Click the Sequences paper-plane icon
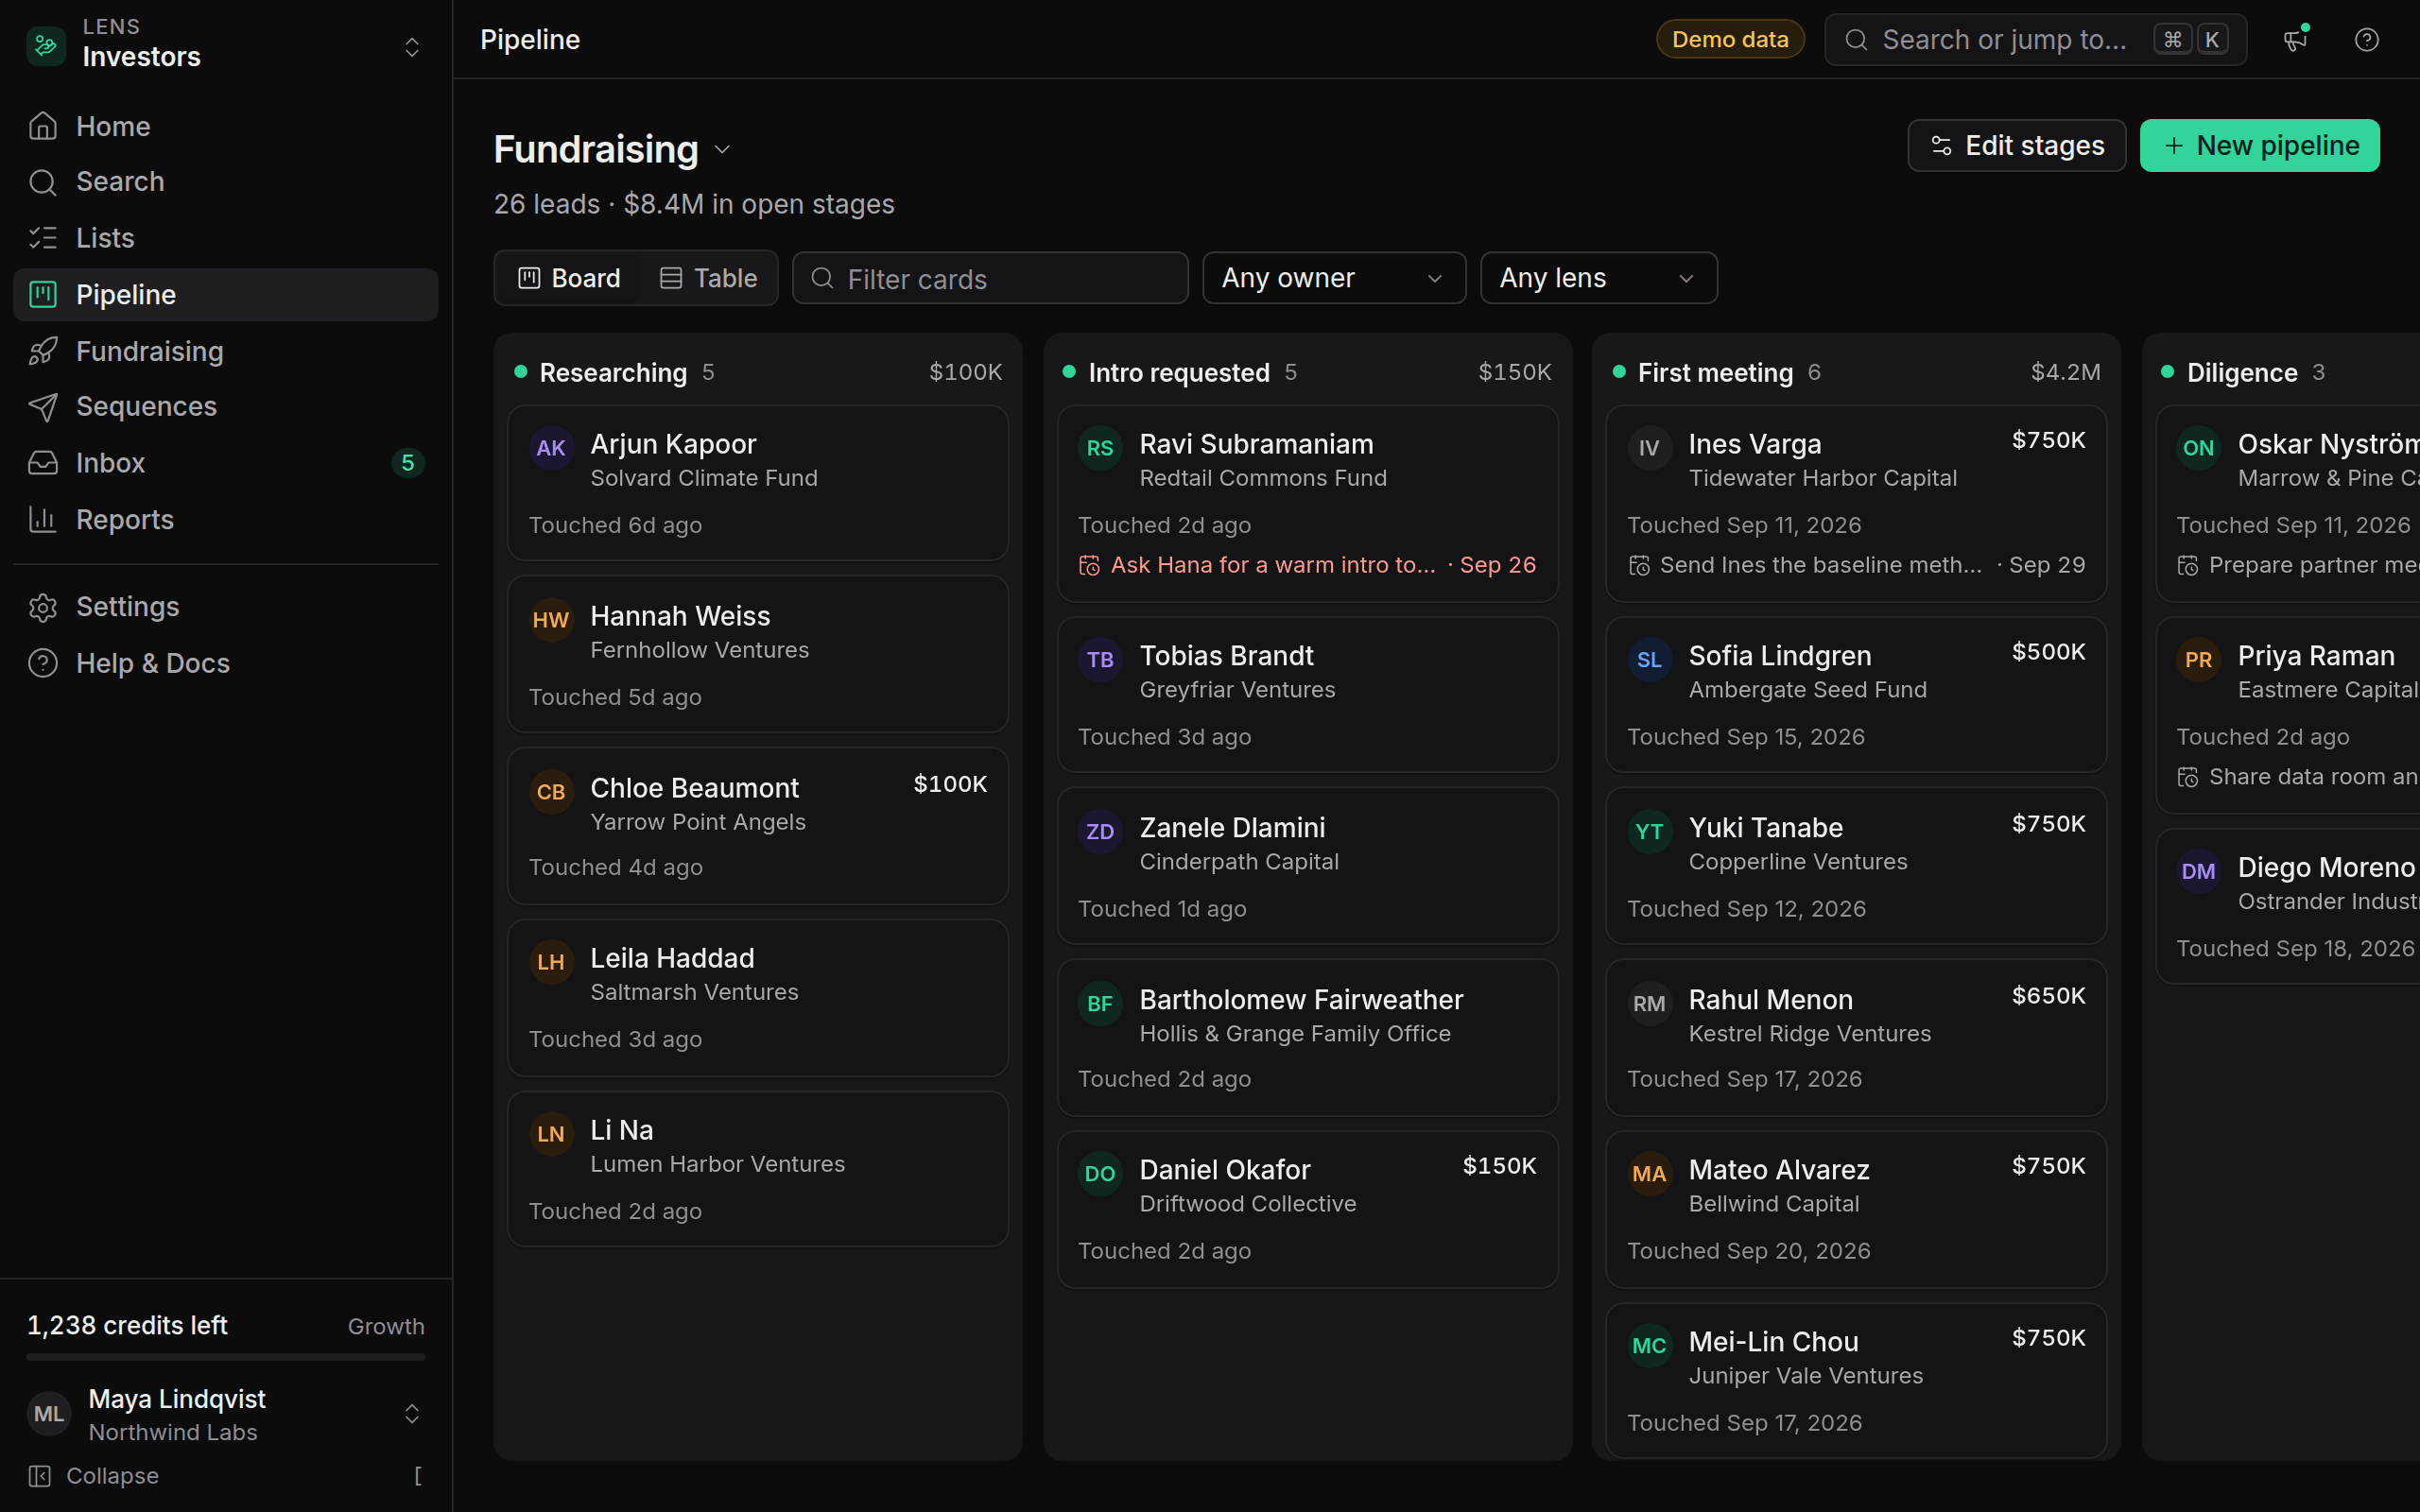The width and height of the screenshot is (2420, 1512). pos(43,407)
